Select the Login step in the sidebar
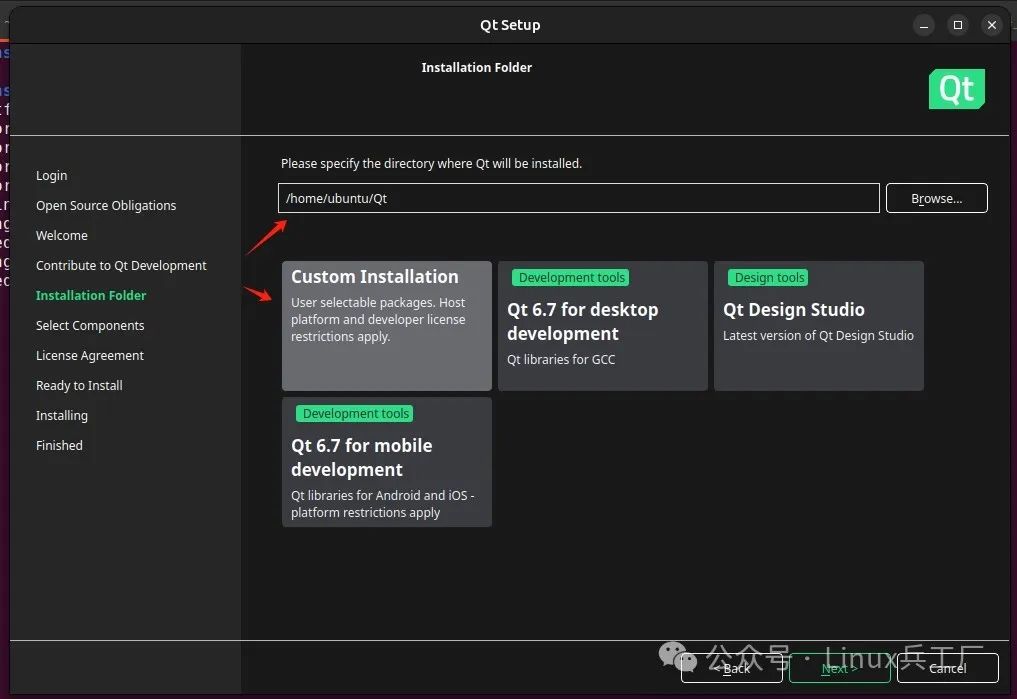Viewport: 1017px width, 699px height. click(51, 175)
